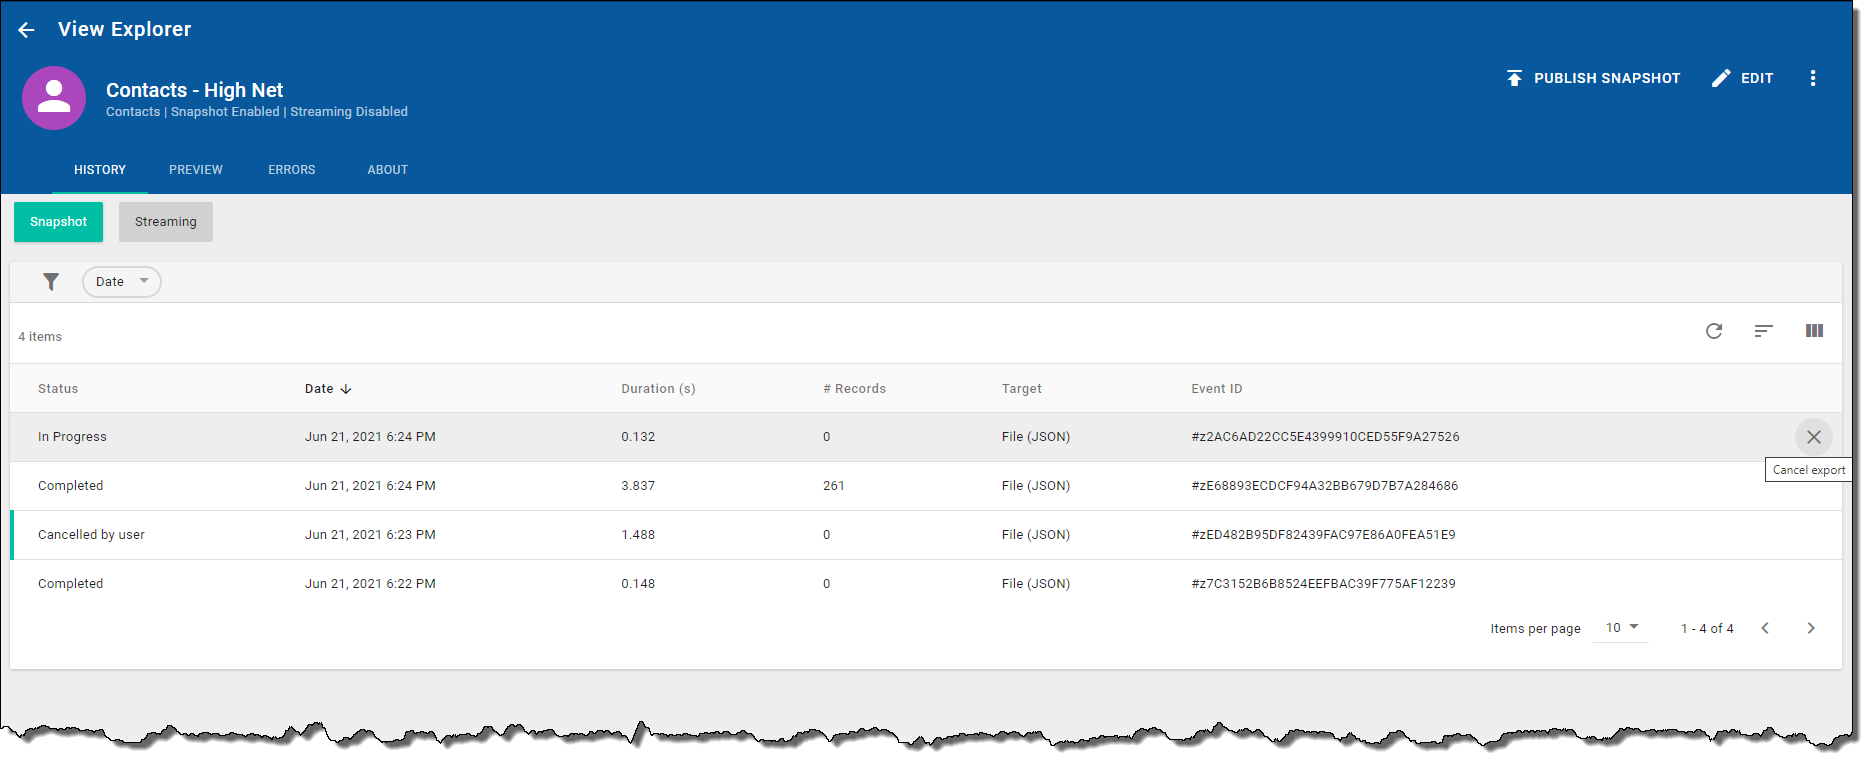Select the Snapshot history toggle
This screenshot has width=1869, height=768.
pyautogui.click(x=58, y=222)
